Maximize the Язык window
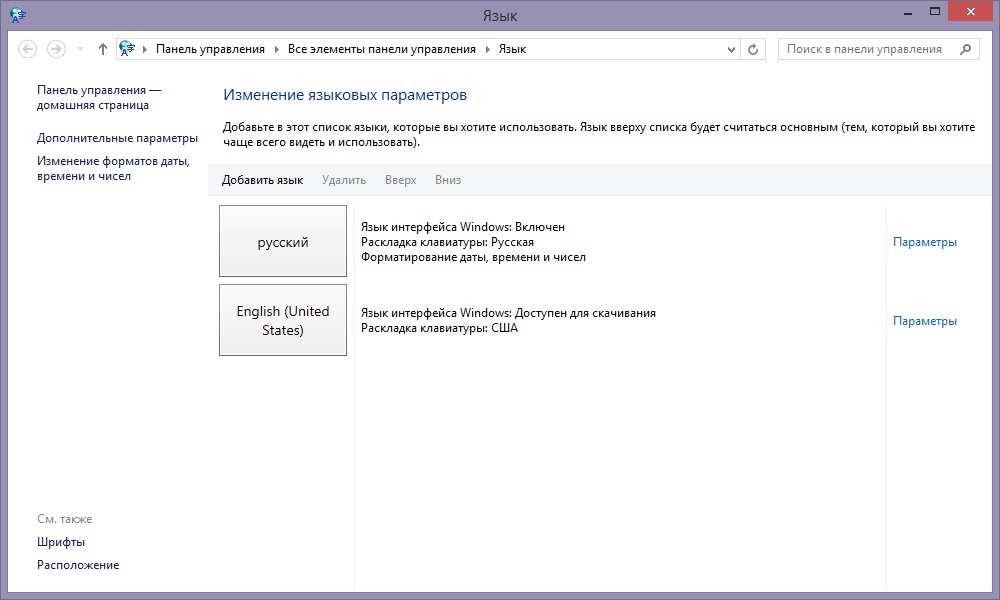Viewport: 1000px width, 600px height. coord(935,12)
